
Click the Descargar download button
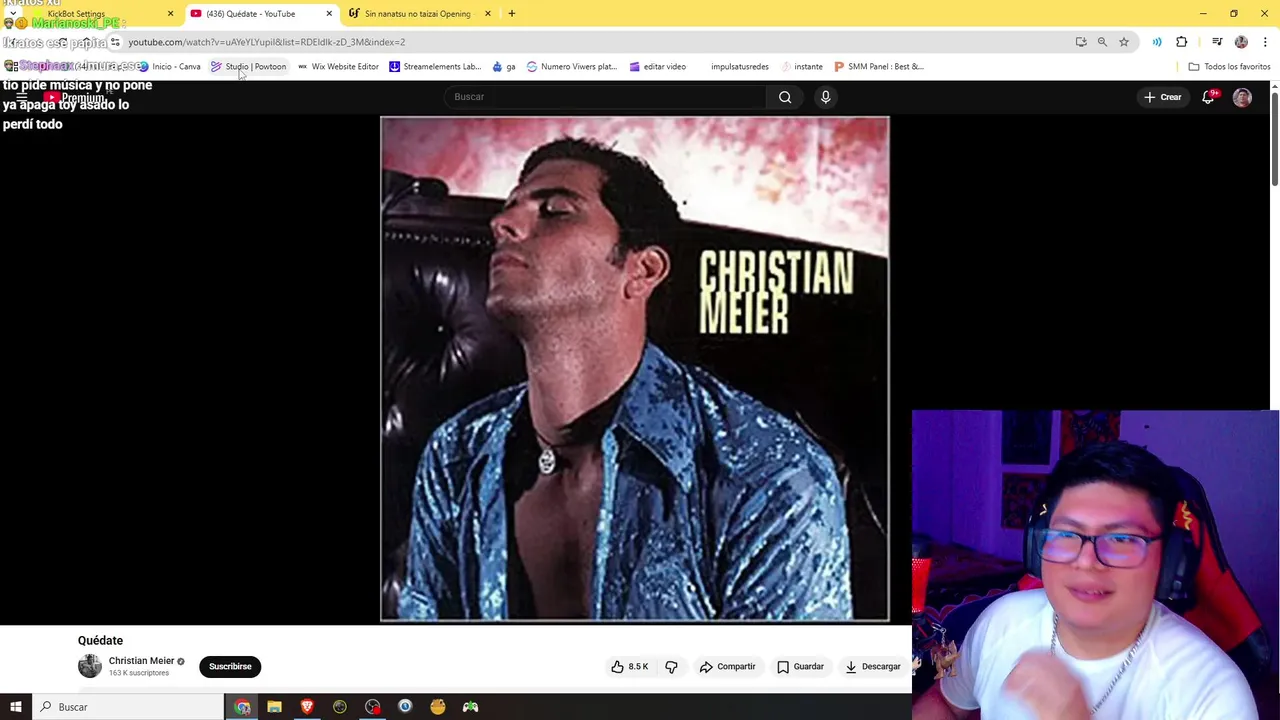coord(873,667)
